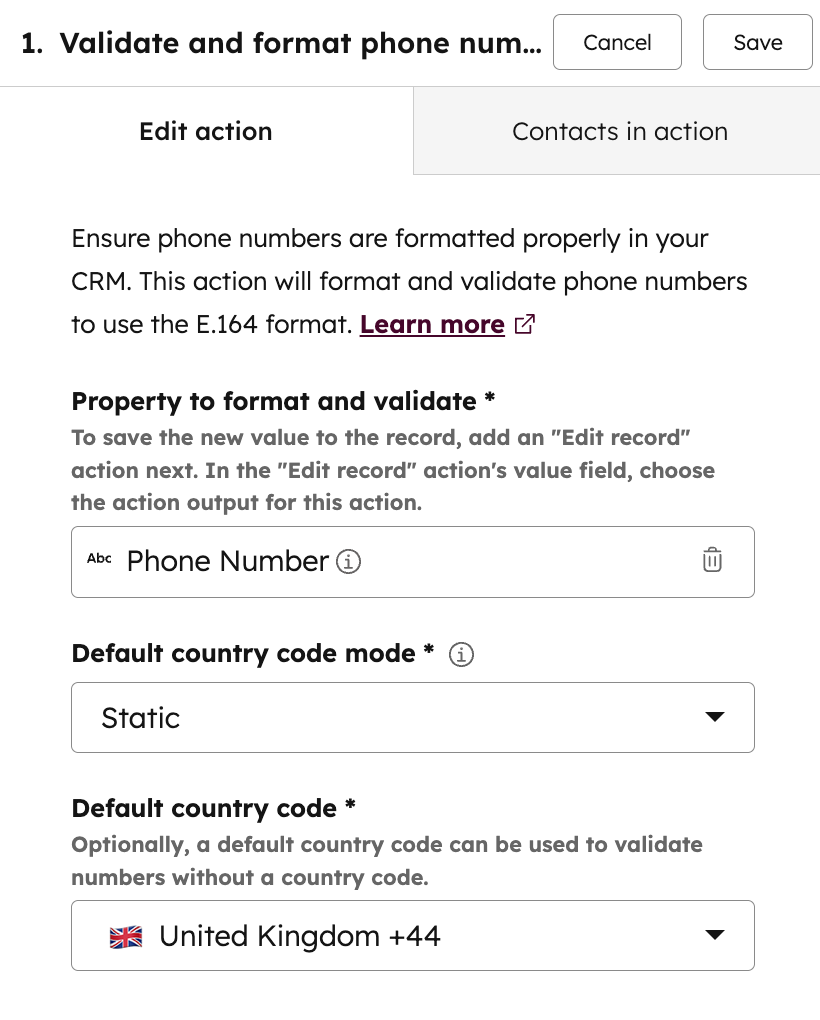
Task: Save the phone number validation action
Action: pyautogui.click(x=757, y=42)
